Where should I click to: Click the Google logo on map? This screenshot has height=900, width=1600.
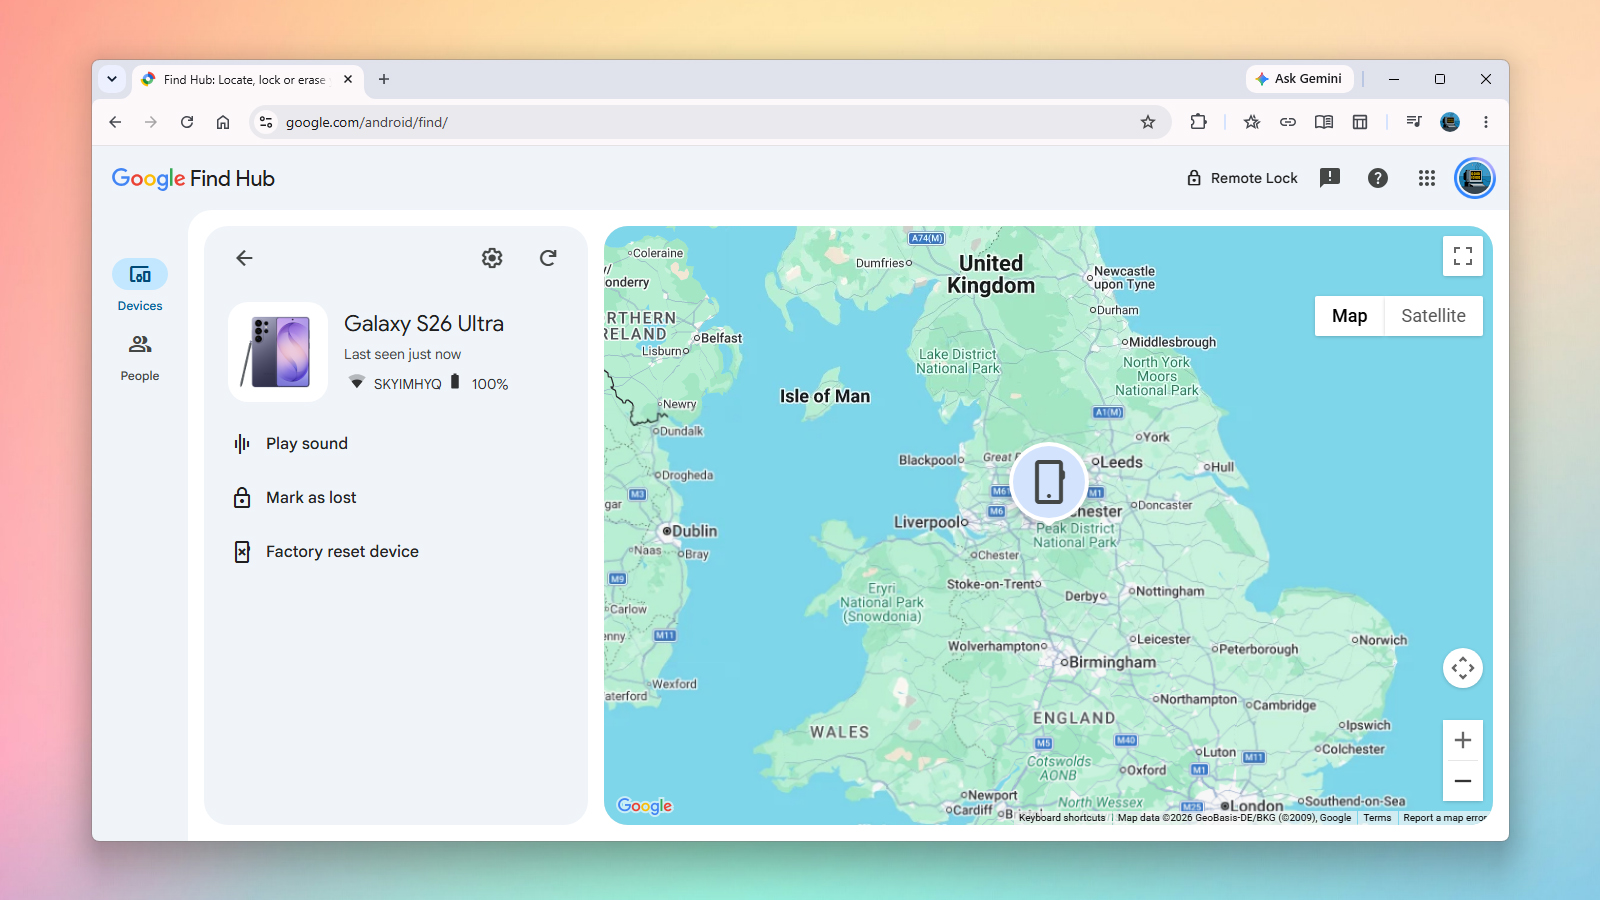[645, 806]
